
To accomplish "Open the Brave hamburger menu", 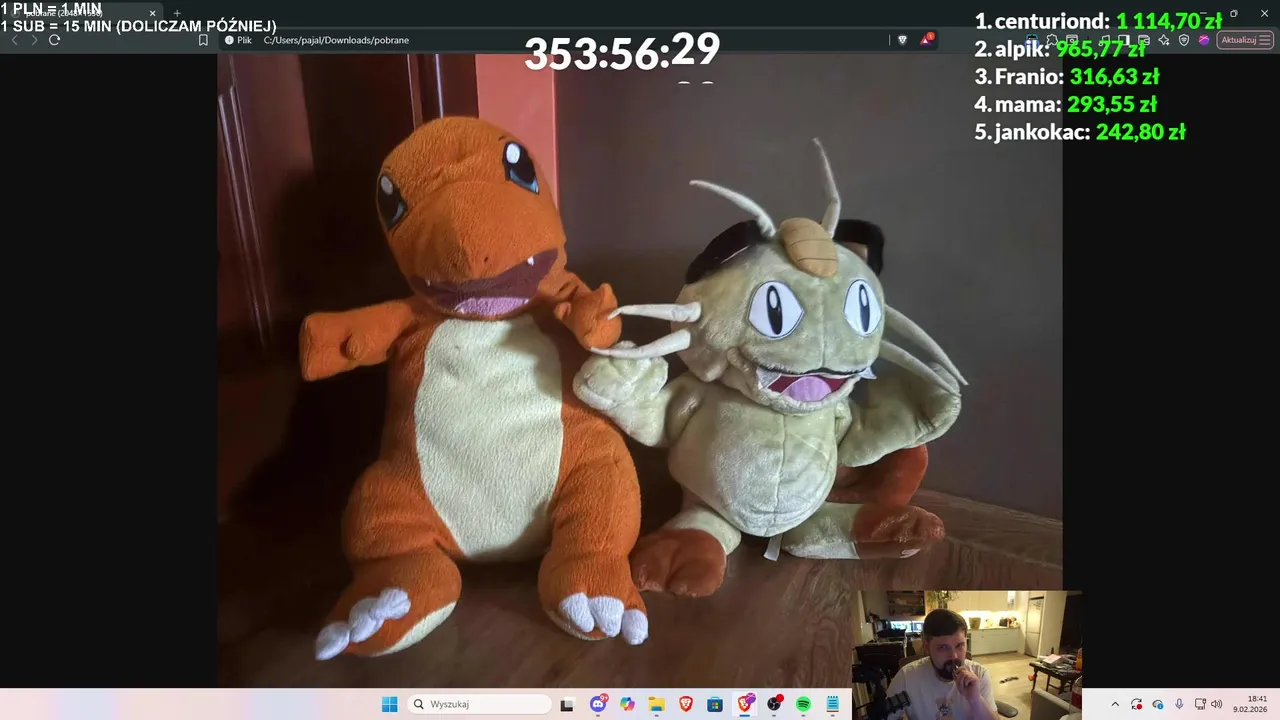I will [x=1265, y=40].
